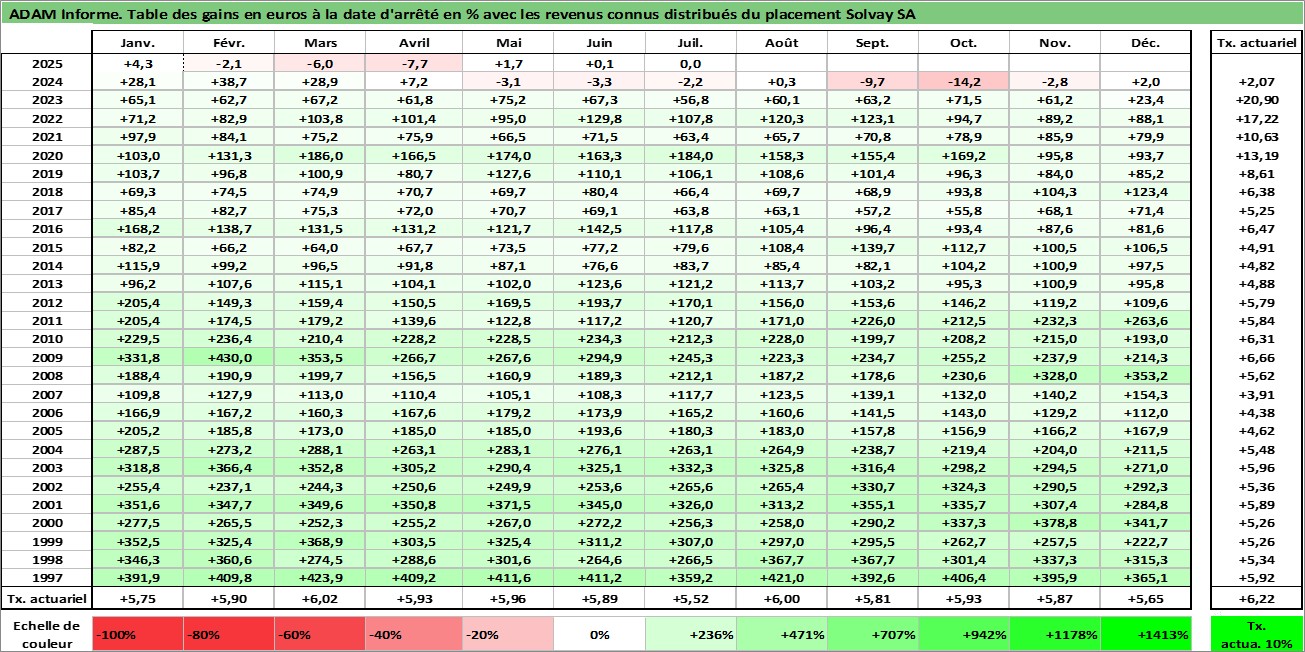Click the 2009 Févr. cell +430,0
Screen dimensions: 1305x652
coord(229,357)
